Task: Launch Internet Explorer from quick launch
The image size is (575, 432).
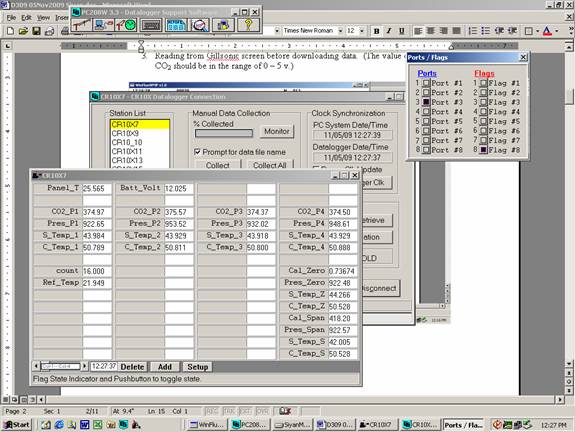Action: coord(59,425)
